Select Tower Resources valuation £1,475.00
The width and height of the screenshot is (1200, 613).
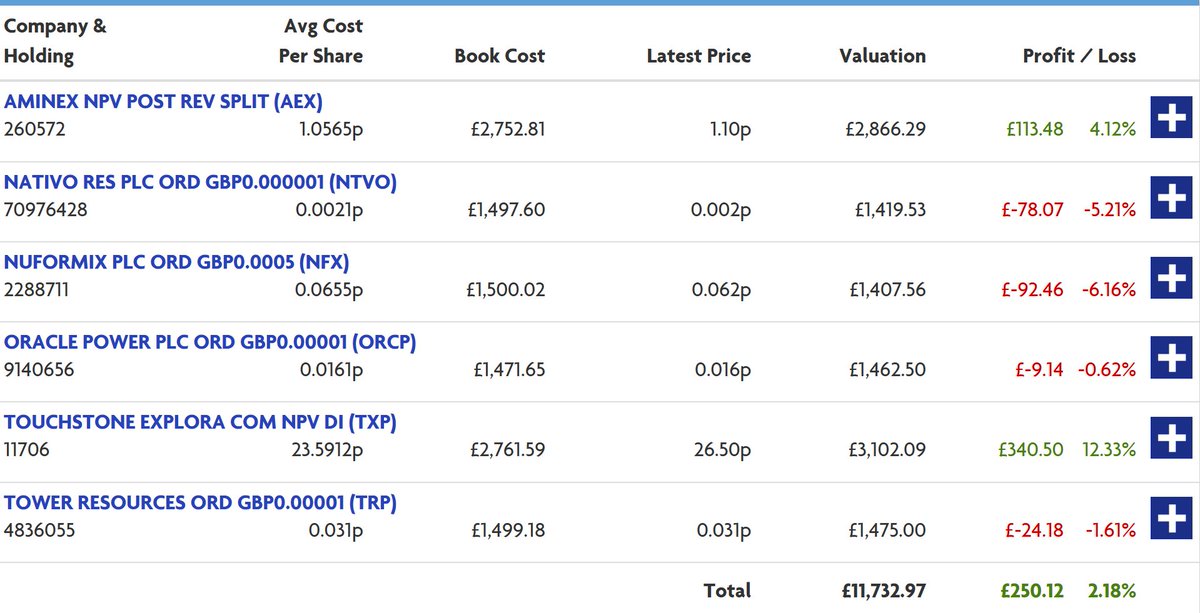[x=888, y=529]
